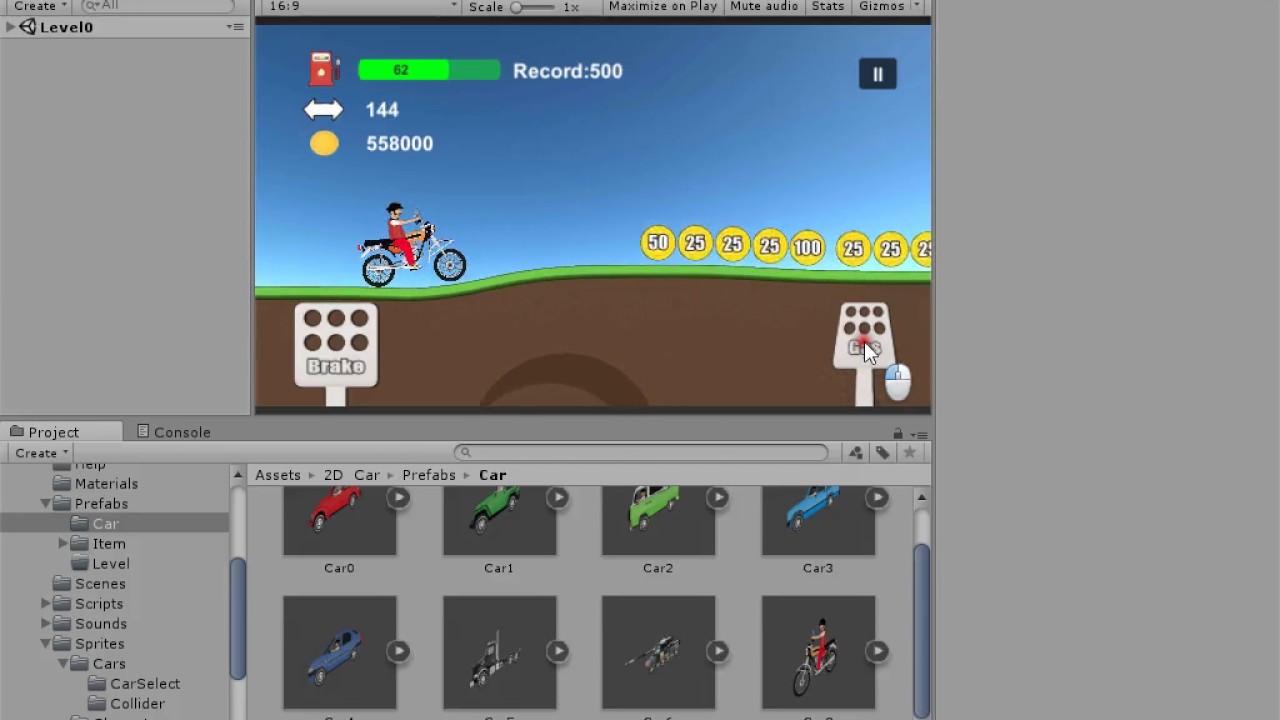Collapse the Prefabs folder in Project tree
The width and height of the screenshot is (1280, 720).
[45, 503]
